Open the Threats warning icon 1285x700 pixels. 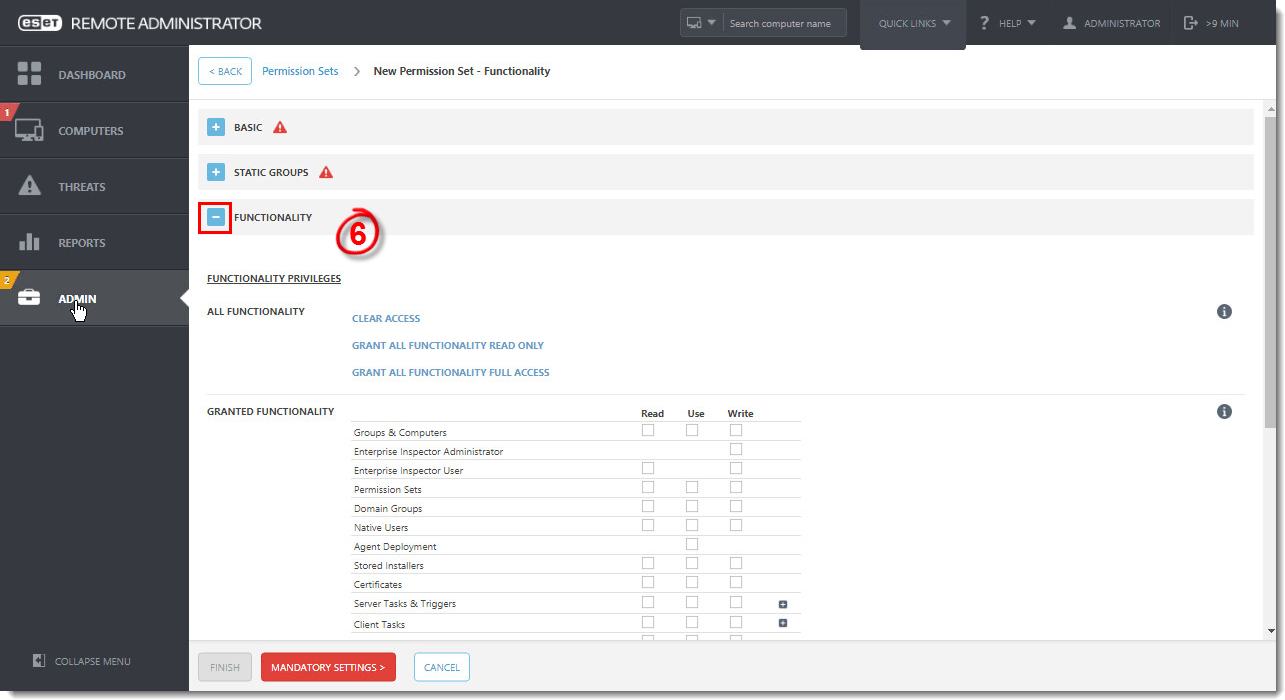pos(29,186)
